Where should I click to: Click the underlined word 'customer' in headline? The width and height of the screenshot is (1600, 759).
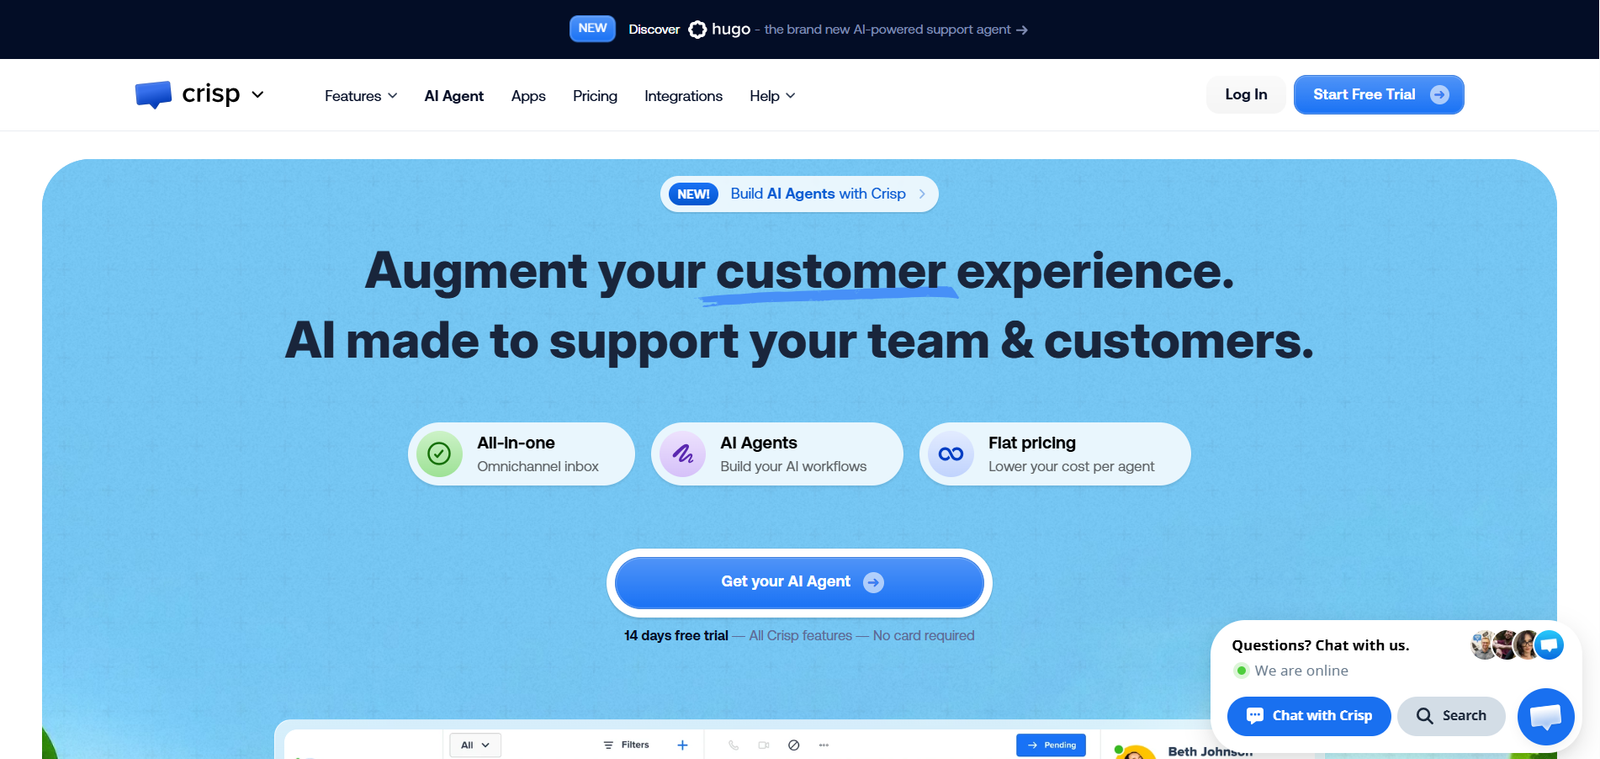click(830, 271)
